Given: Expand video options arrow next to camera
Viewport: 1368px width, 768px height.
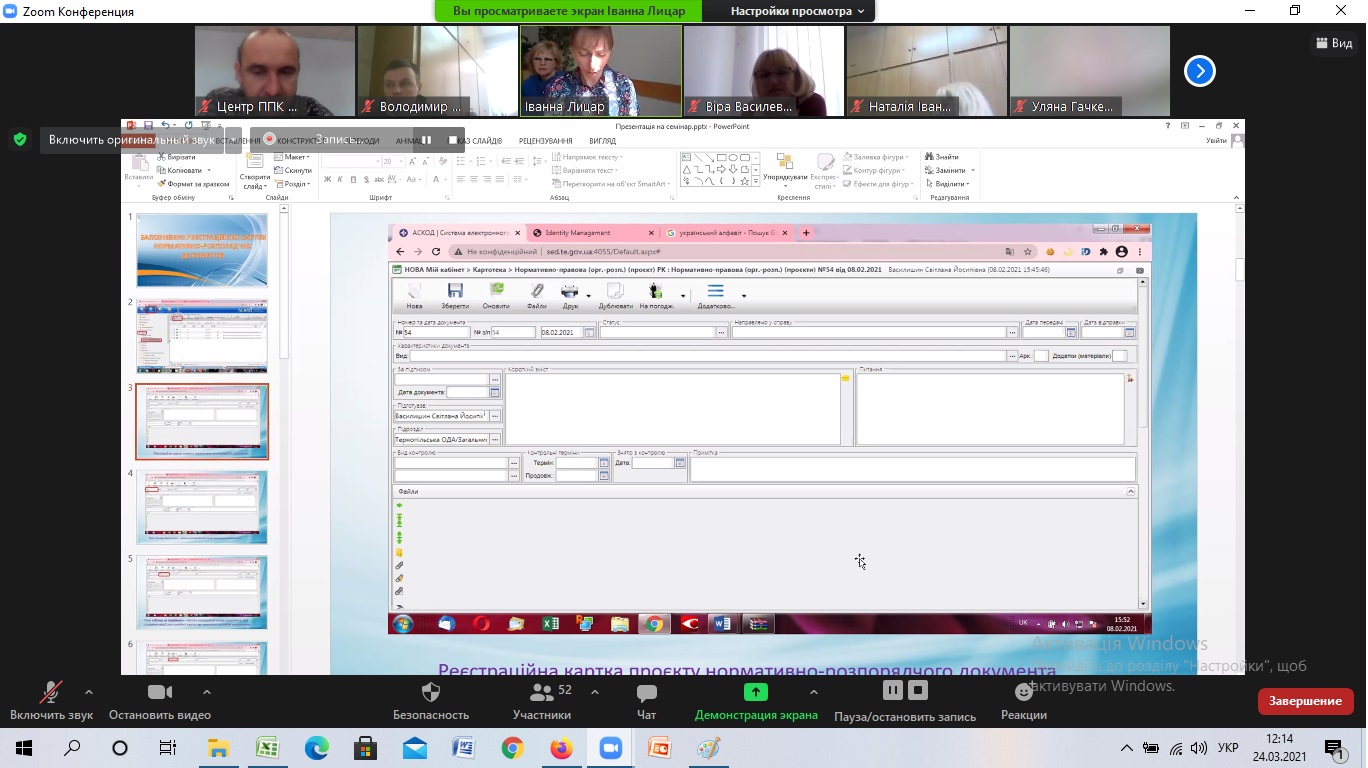Looking at the screenshot, I should (207, 691).
